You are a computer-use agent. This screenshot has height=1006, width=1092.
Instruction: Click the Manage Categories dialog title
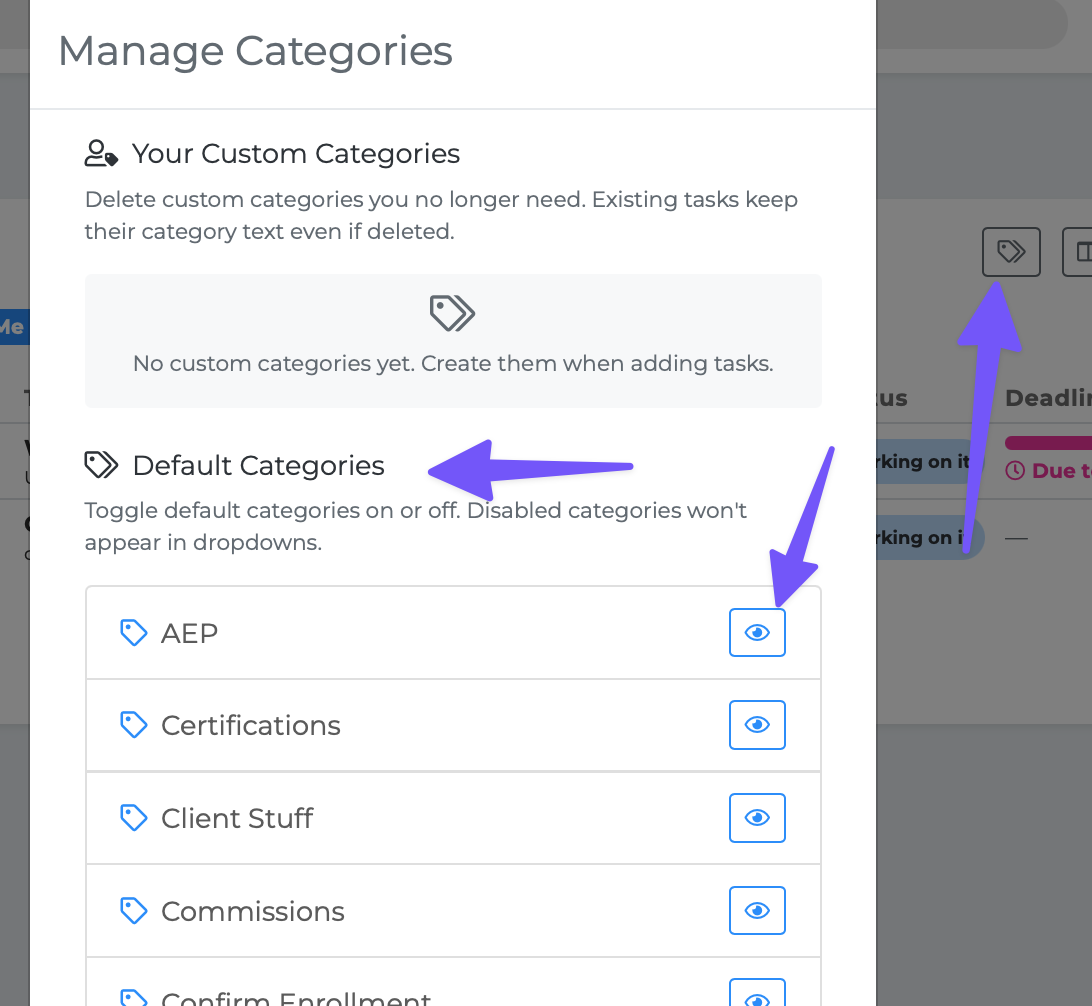click(255, 51)
